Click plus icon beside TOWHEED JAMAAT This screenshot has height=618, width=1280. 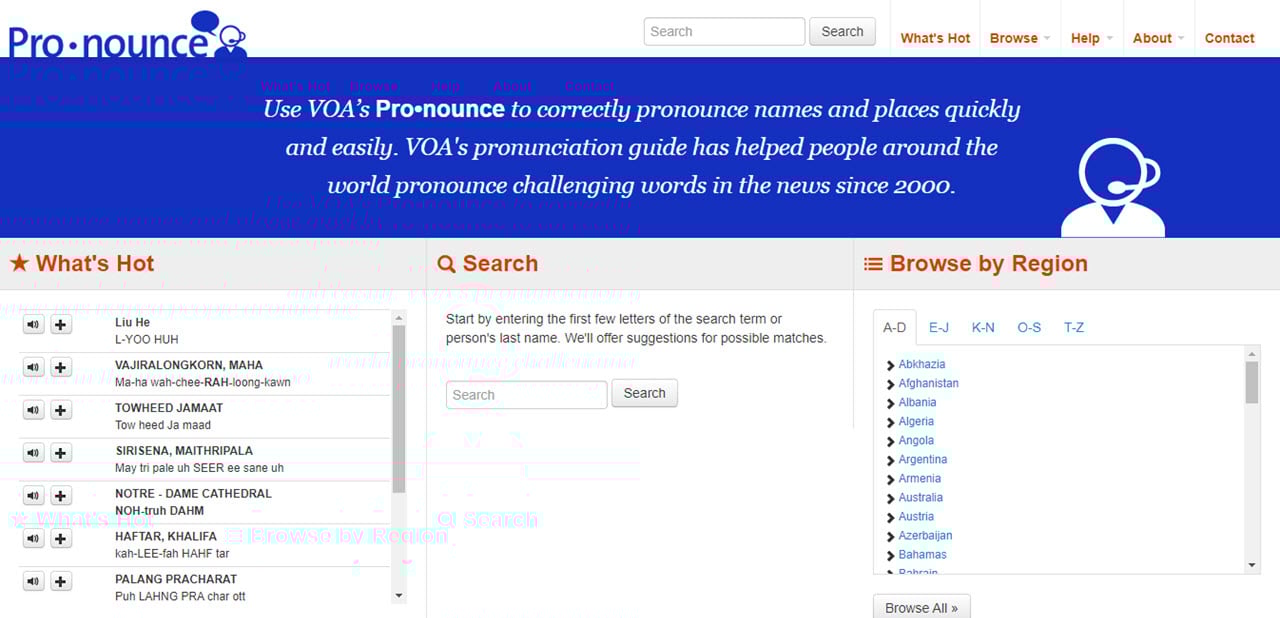click(61, 410)
